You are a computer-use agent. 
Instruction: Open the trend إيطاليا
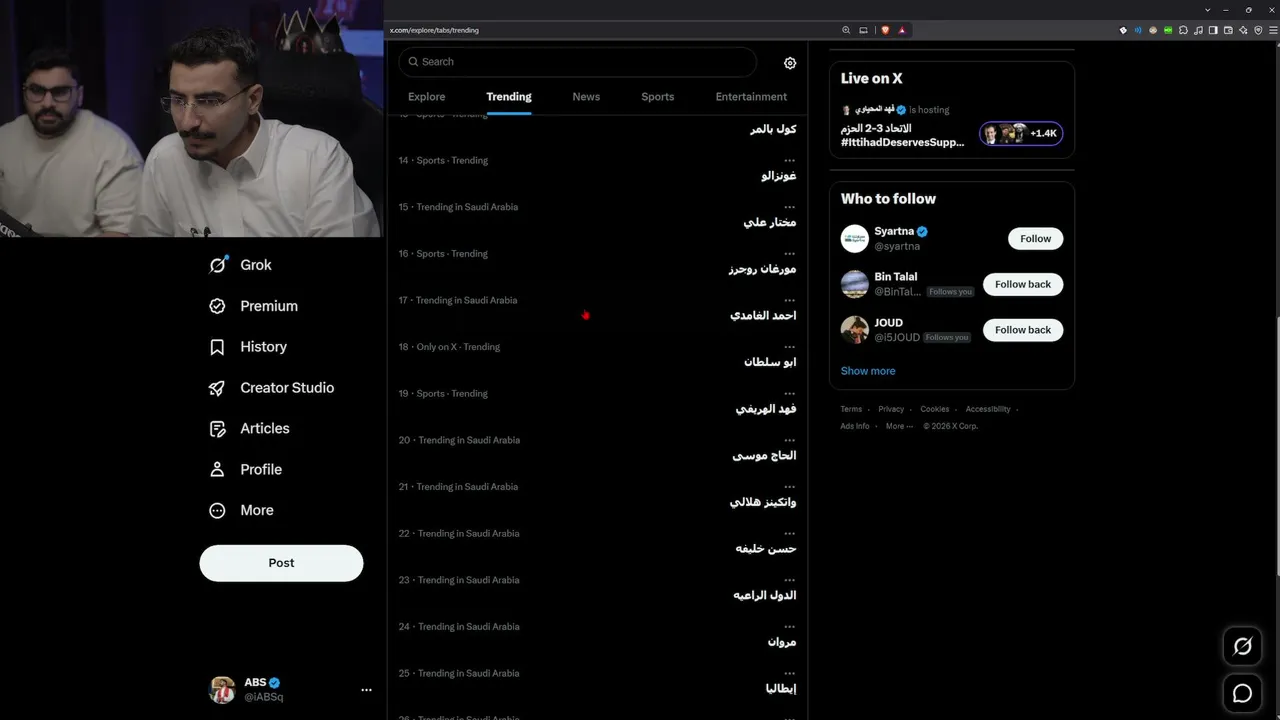pyautogui.click(x=780, y=688)
